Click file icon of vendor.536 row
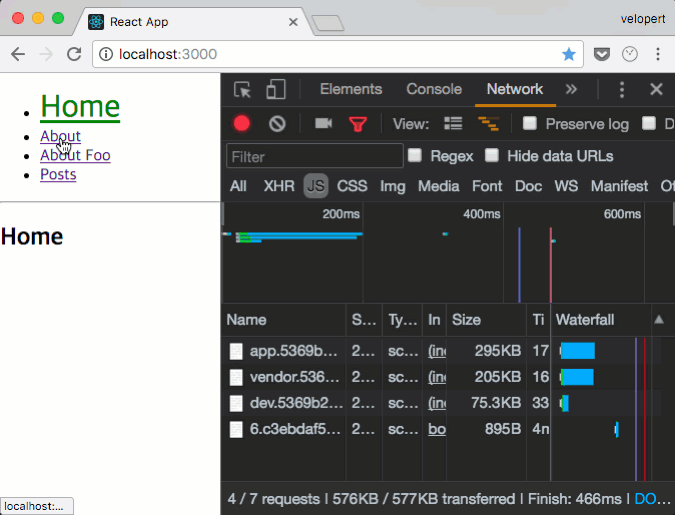This screenshot has height=515, width=675. (236, 377)
